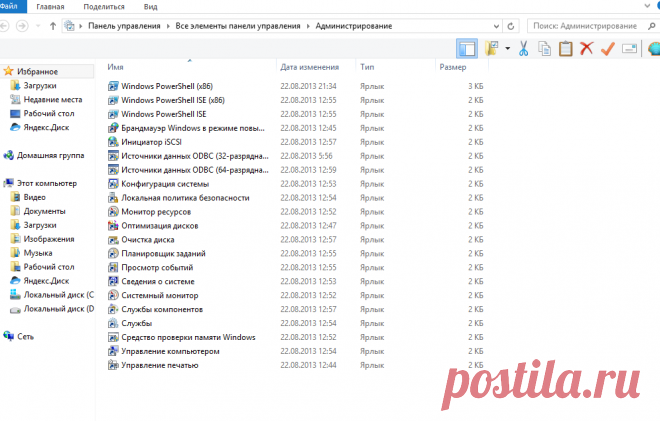This screenshot has width=660, height=421.
Task: Open the Вид ribbon tab
Action: click(150, 7)
